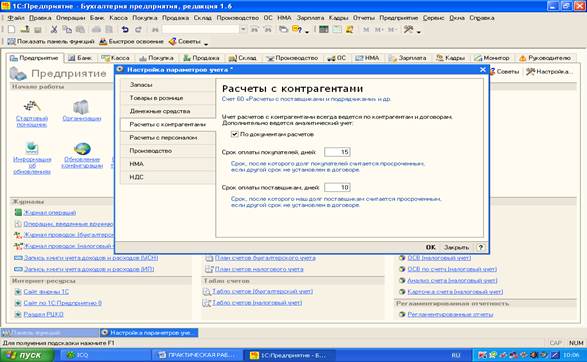
Task: Click OK in the settings dialog
Action: [431, 247]
